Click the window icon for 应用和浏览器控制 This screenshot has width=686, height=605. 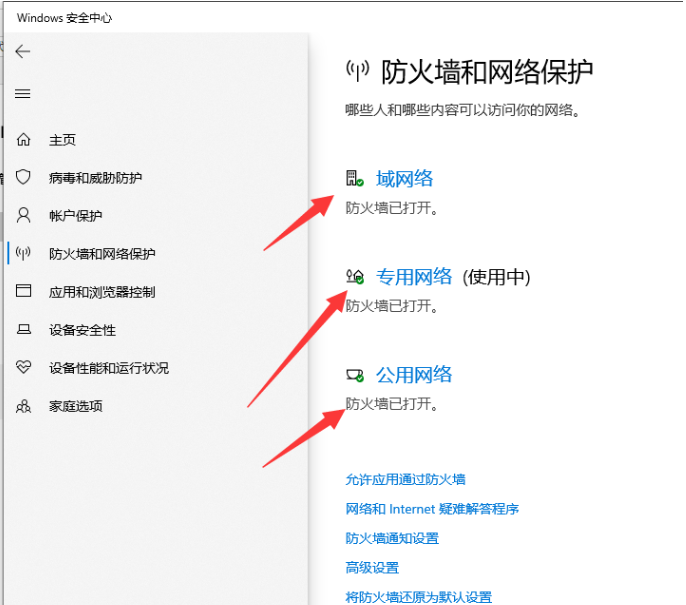point(24,292)
